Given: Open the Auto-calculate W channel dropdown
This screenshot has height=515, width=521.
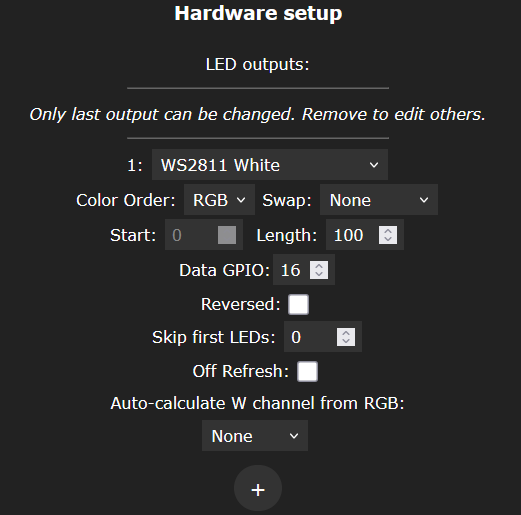Looking at the screenshot, I should 255,436.
